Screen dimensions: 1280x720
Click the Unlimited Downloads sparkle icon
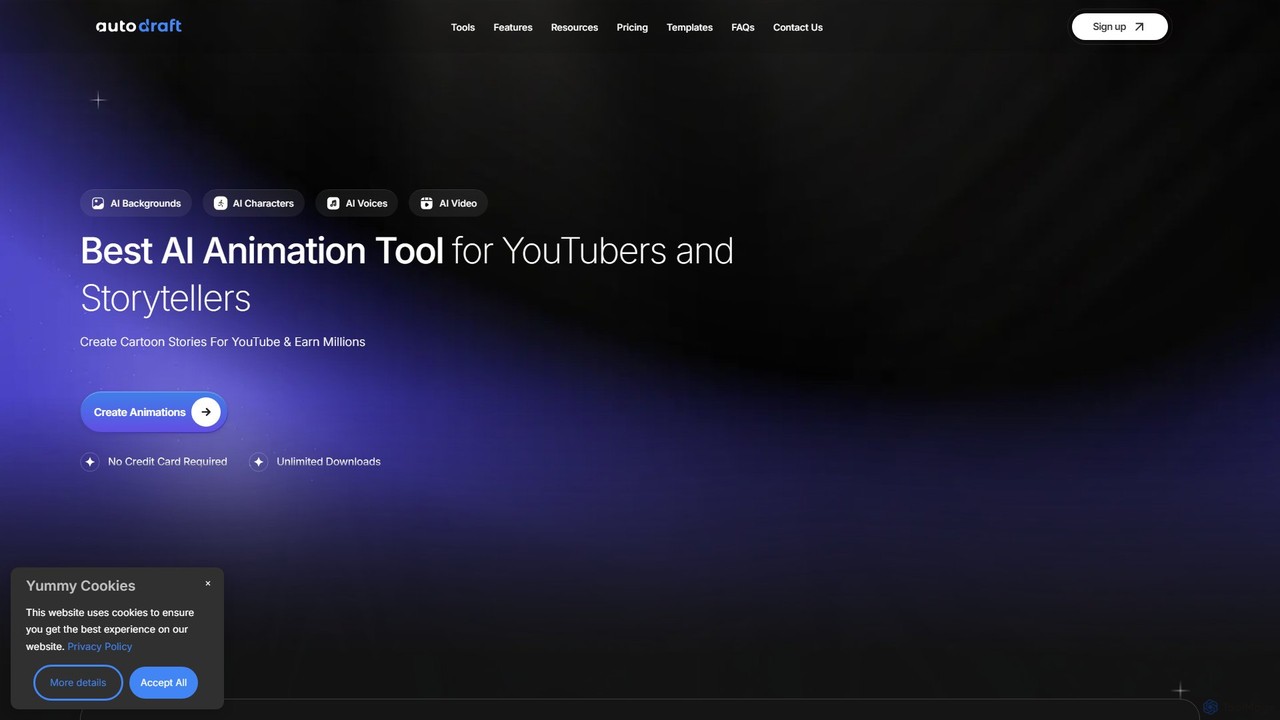(259, 462)
